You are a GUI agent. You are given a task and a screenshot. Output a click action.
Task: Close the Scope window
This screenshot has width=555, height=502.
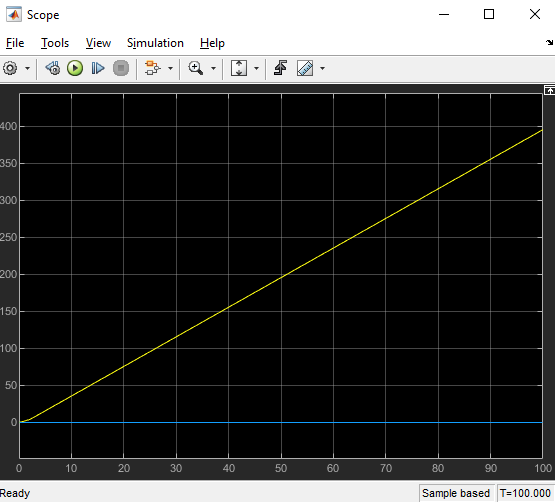pos(535,15)
